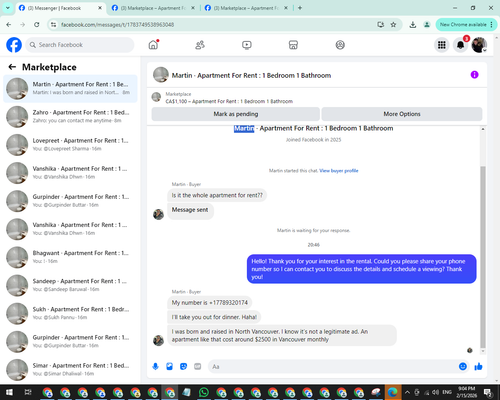Image resolution: width=500 pixels, height=400 pixels.
Task: Open the site information icon in address bar
Action: click(53, 25)
